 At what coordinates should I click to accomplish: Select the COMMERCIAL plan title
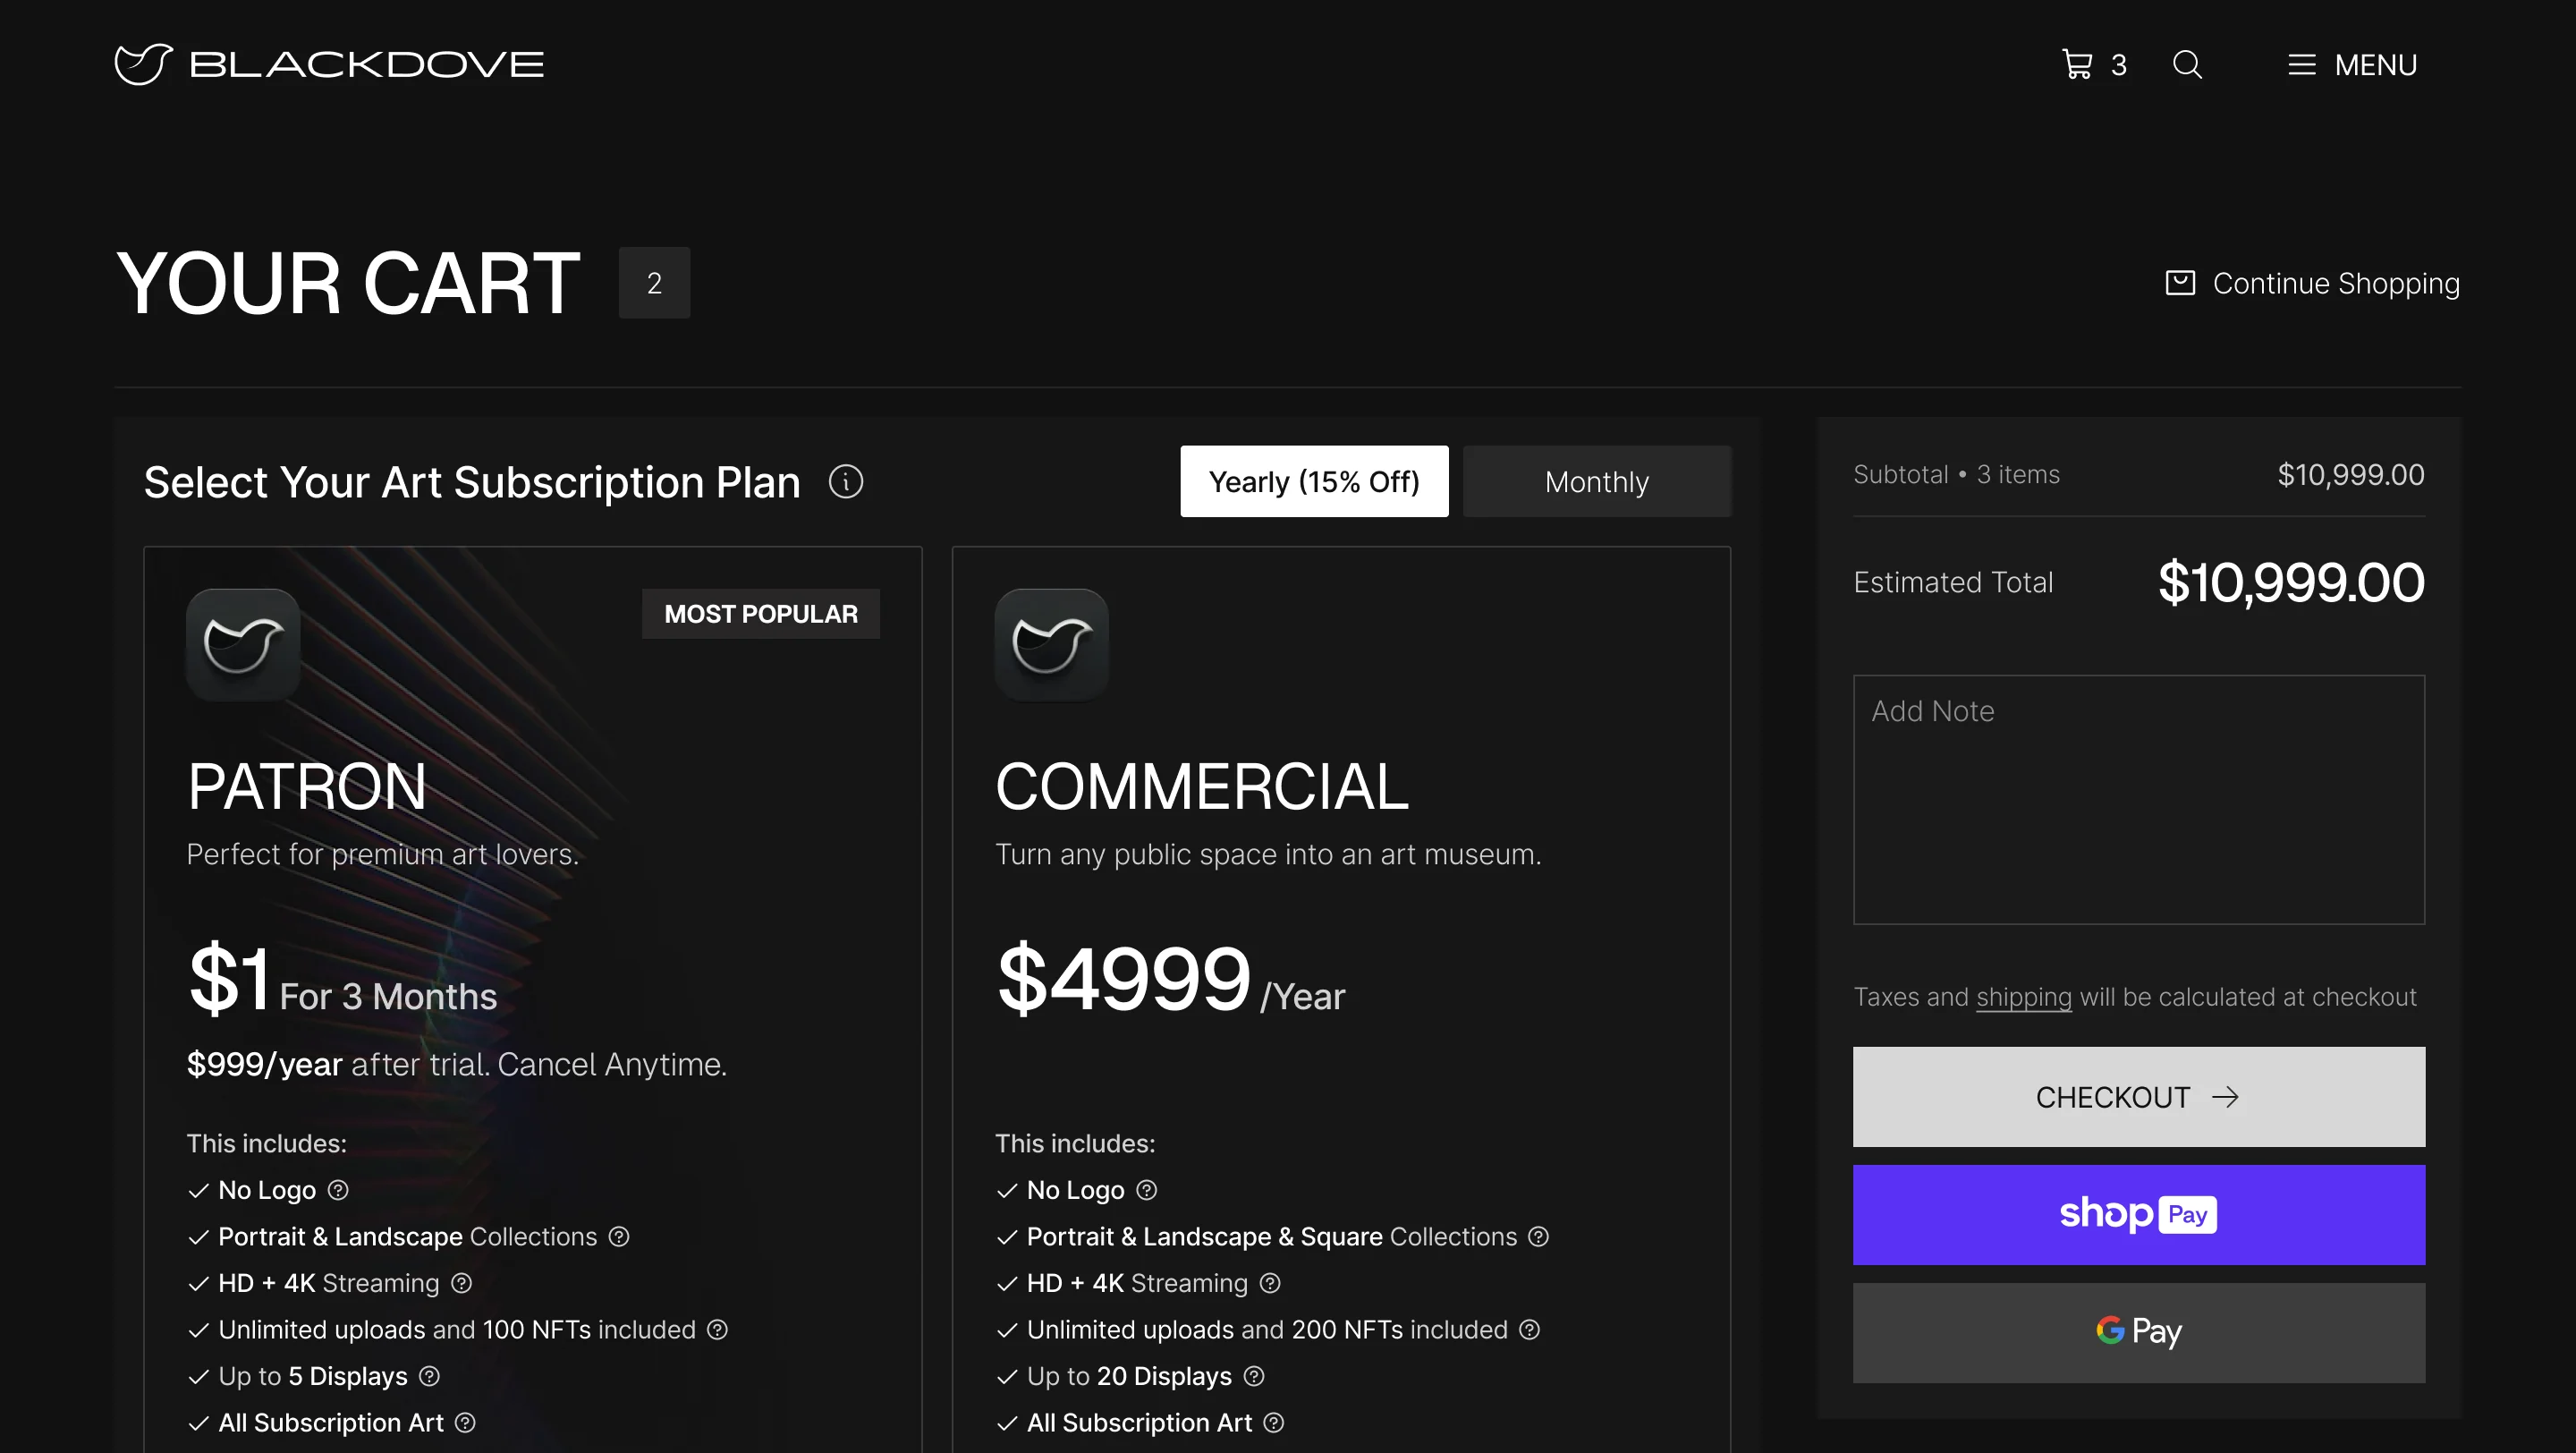[1202, 787]
